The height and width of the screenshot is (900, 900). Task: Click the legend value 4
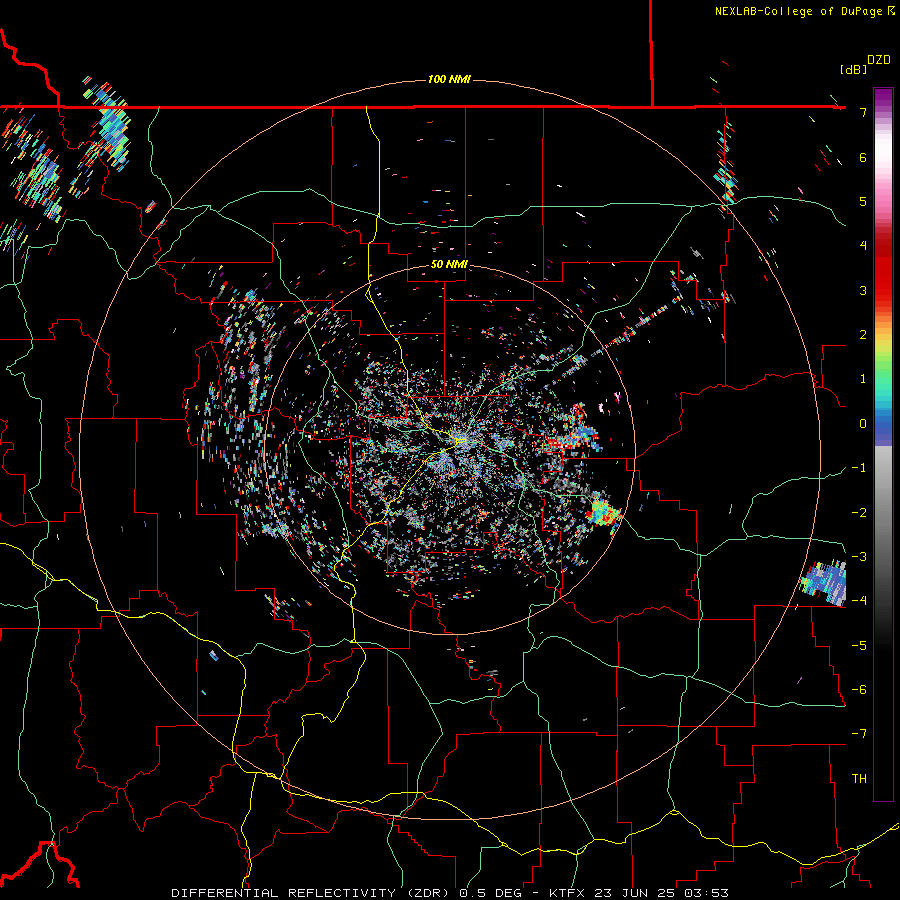pos(863,246)
